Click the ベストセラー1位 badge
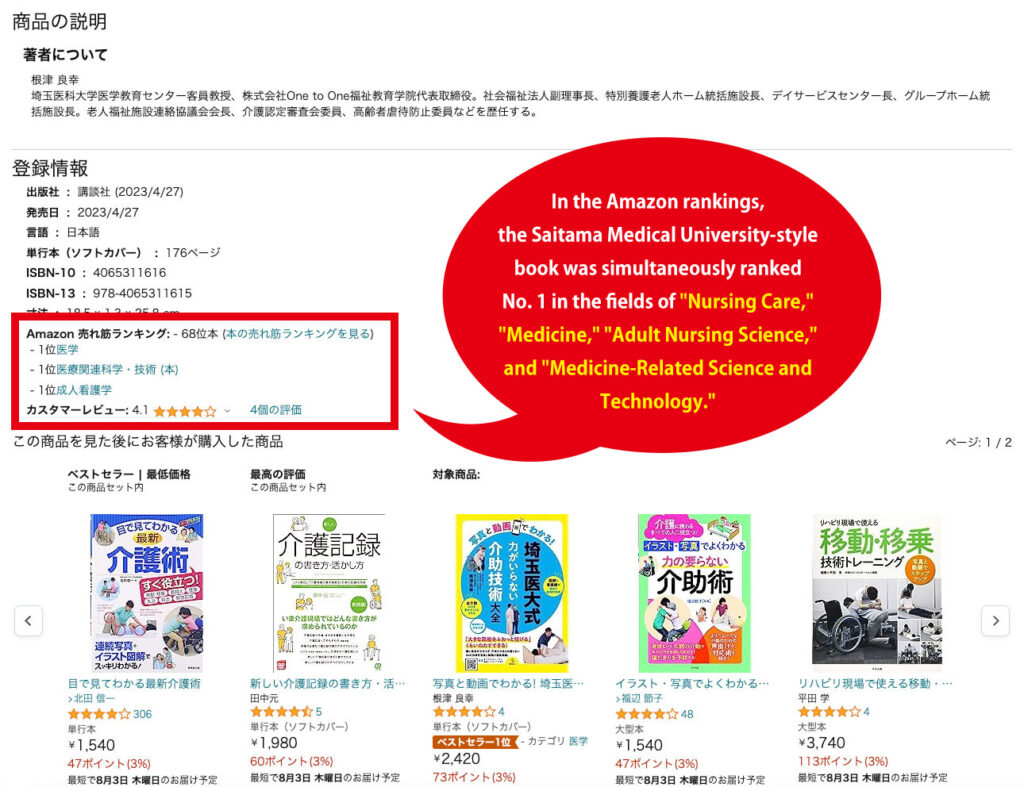The width and height of the screenshot is (1024, 787). tap(474, 742)
